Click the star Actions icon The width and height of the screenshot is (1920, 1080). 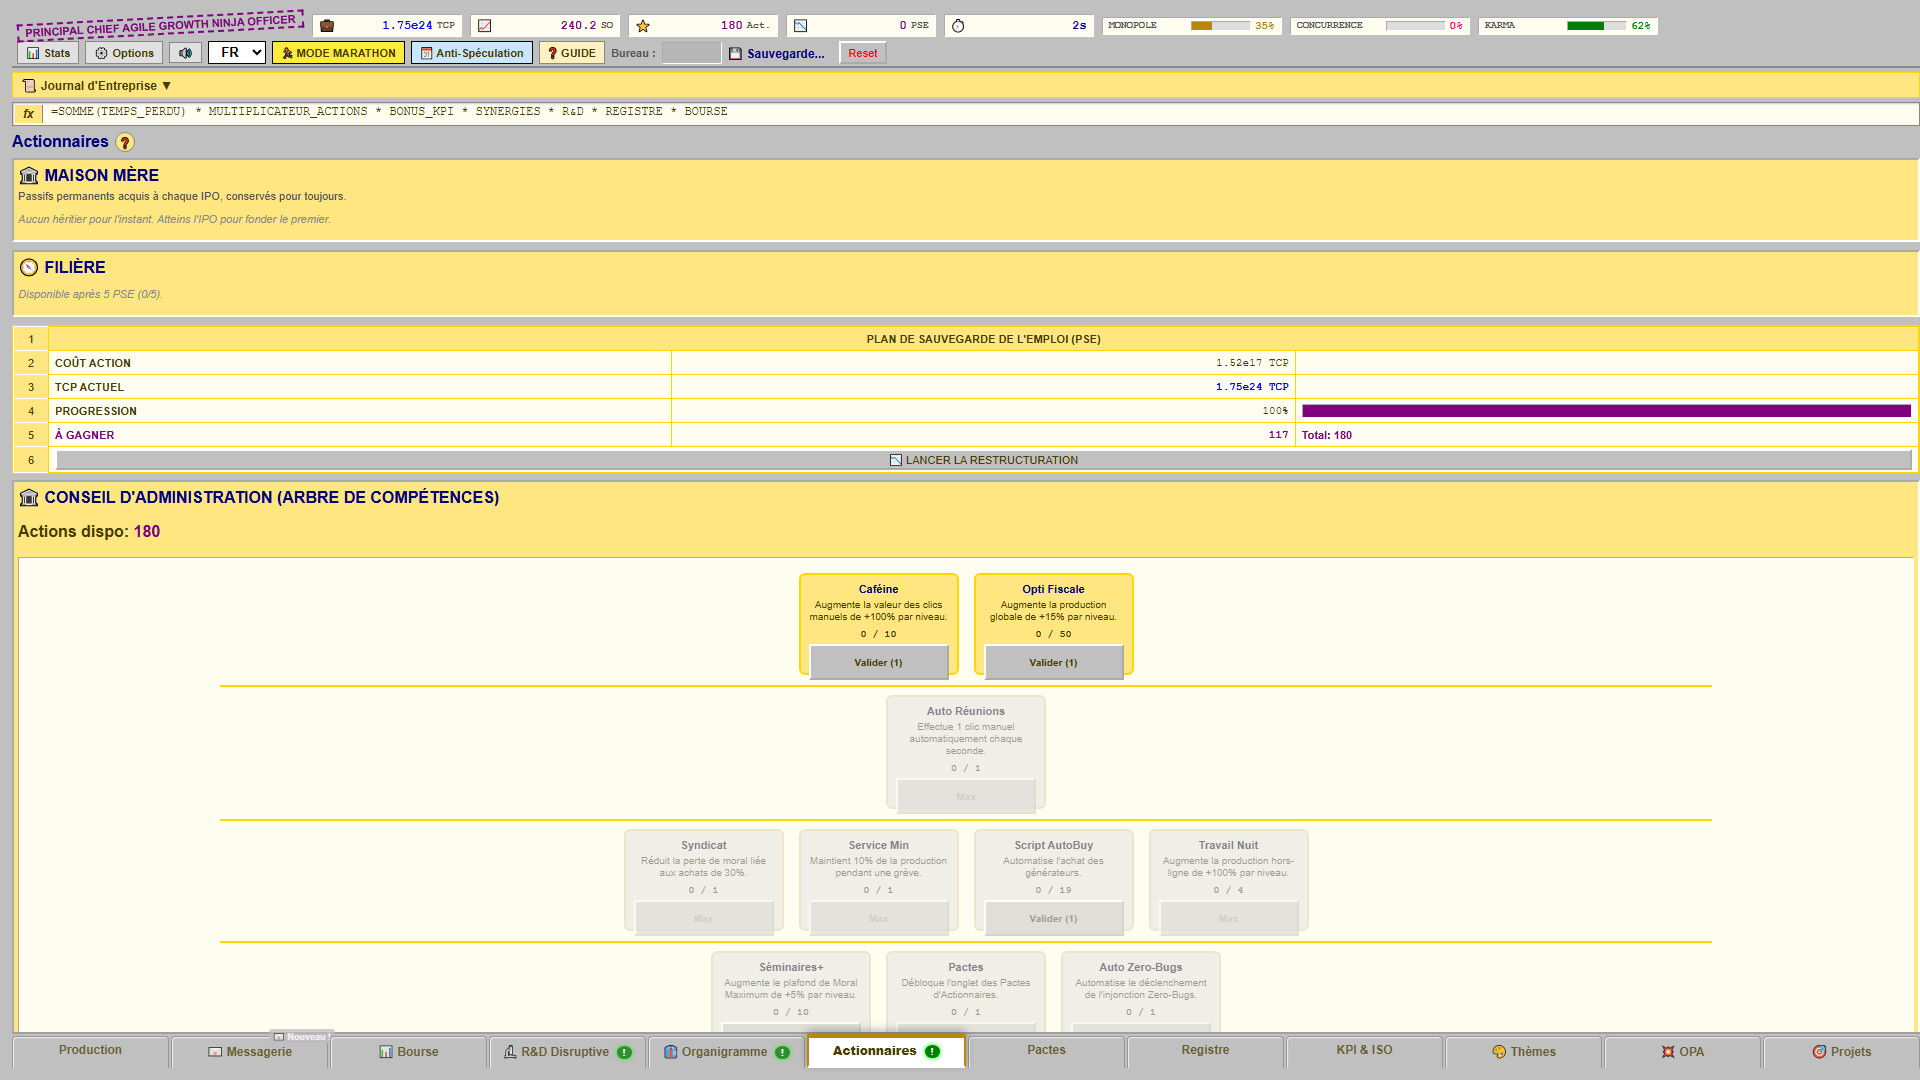click(x=643, y=26)
